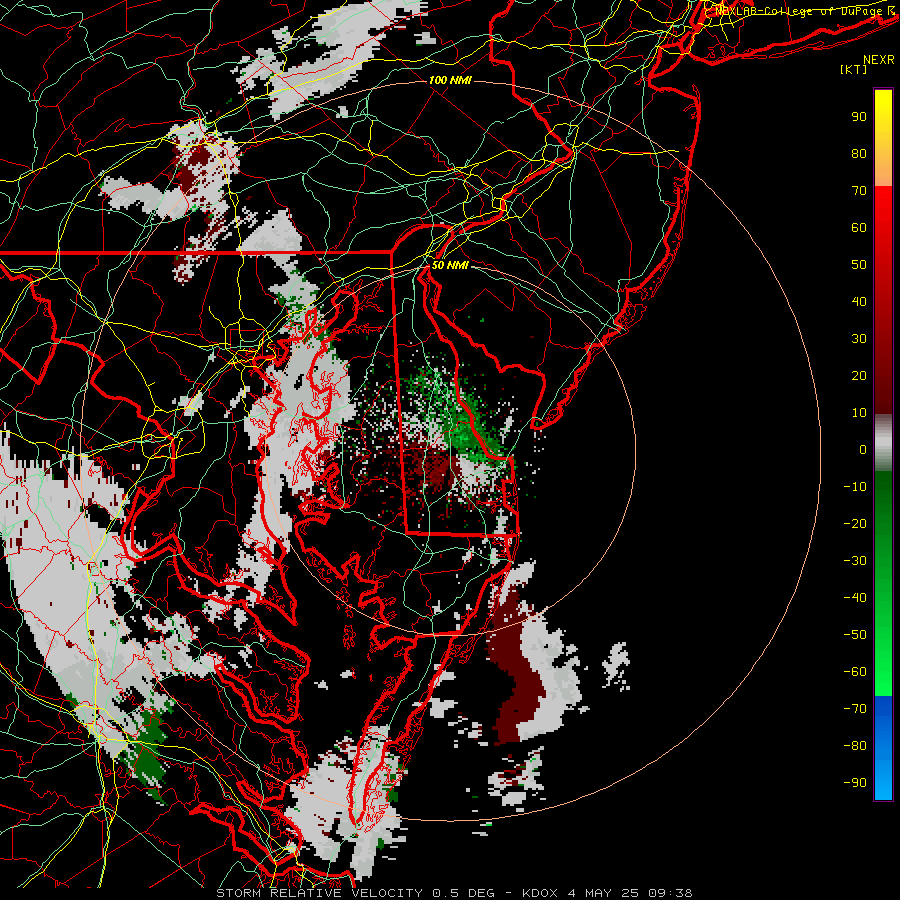The width and height of the screenshot is (900, 900).
Task: Click the positive 50 scale label
Action: [859, 265]
